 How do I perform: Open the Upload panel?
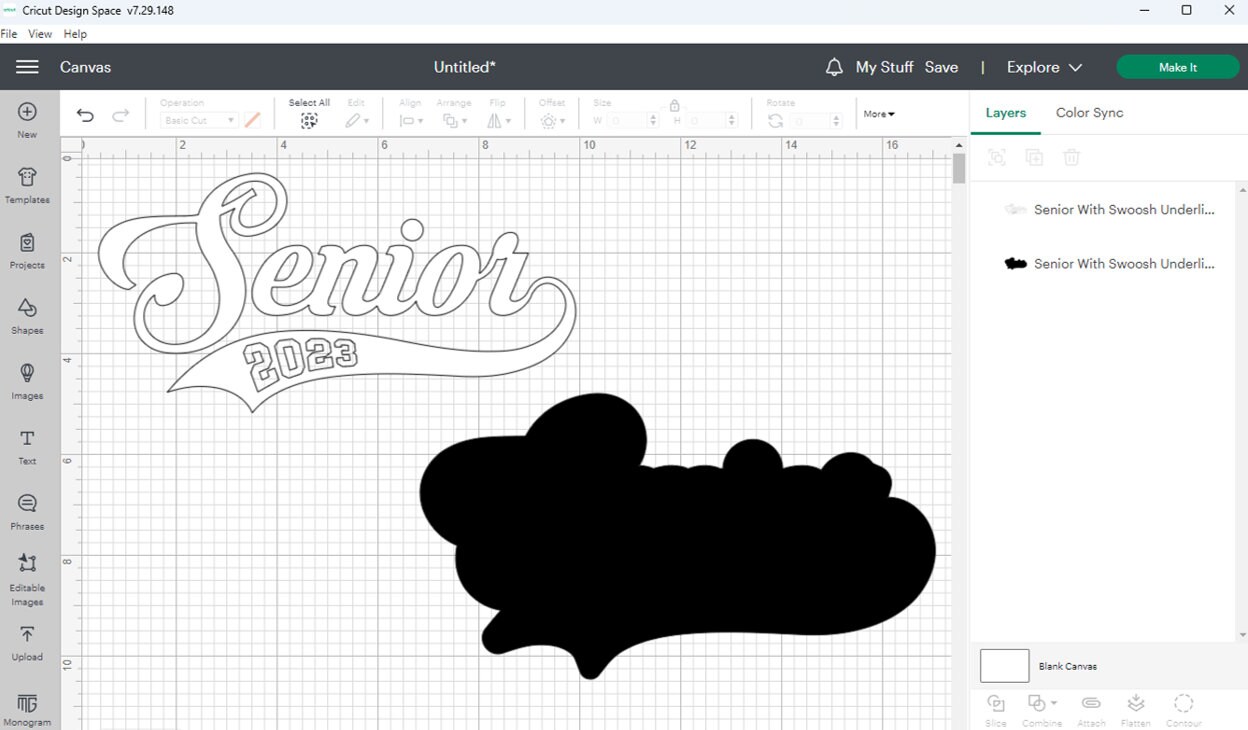coord(27,642)
